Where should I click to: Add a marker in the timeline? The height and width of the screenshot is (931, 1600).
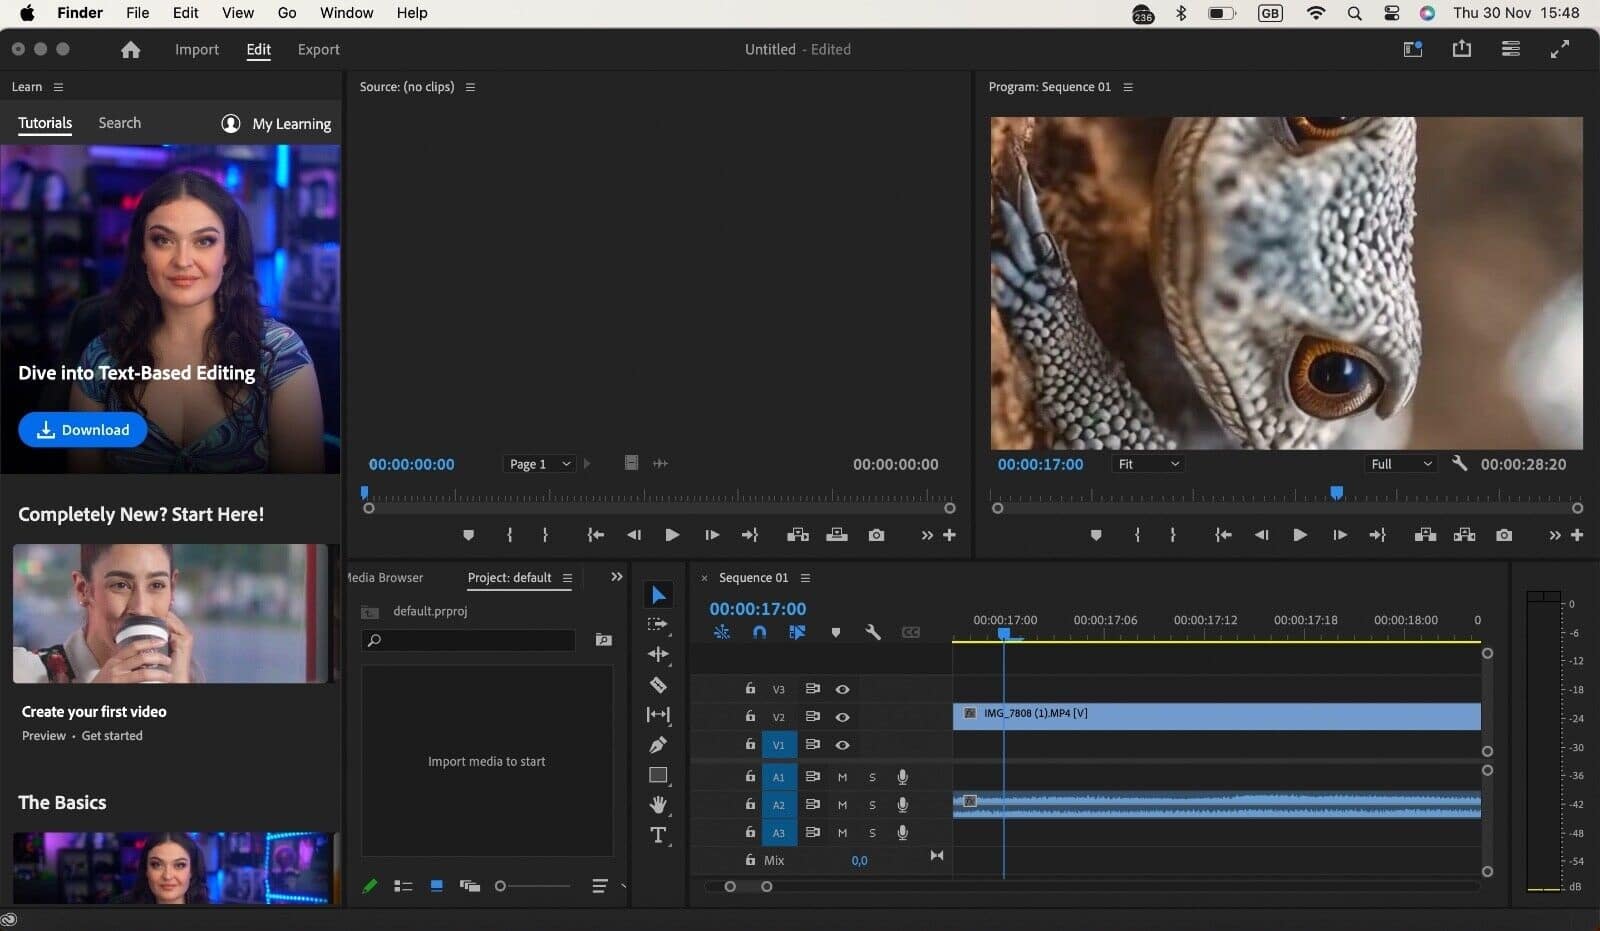836,632
